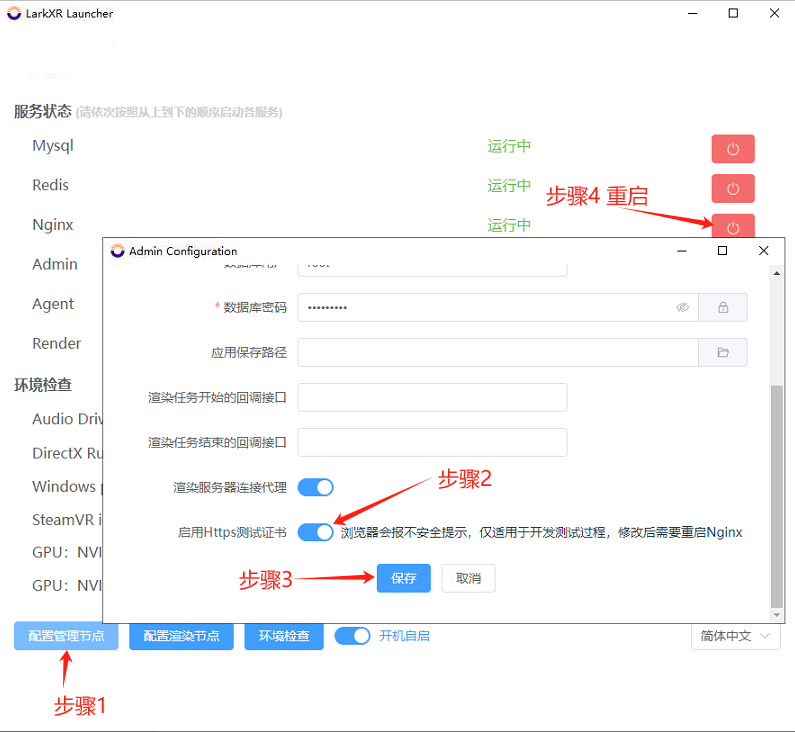Open the 简体中文 language dropdown
The height and width of the screenshot is (732, 795).
pyautogui.click(x=736, y=636)
